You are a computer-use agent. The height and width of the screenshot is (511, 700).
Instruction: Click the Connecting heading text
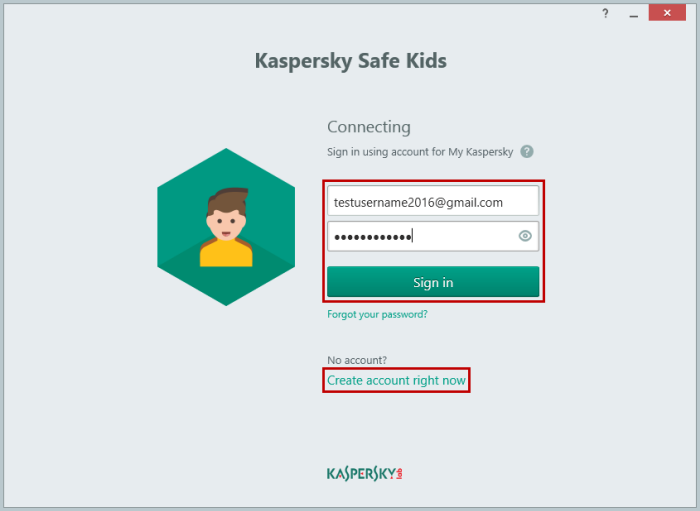[x=369, y=127]
